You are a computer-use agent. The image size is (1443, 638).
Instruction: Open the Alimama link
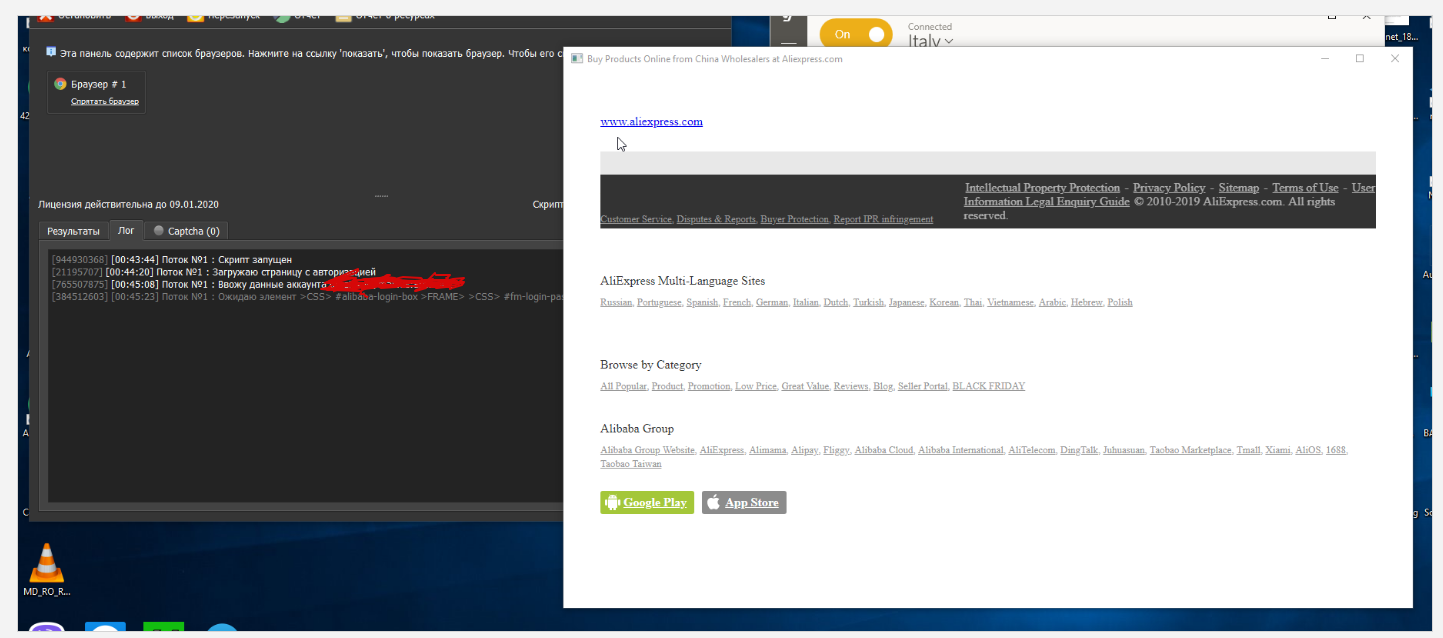768,450
